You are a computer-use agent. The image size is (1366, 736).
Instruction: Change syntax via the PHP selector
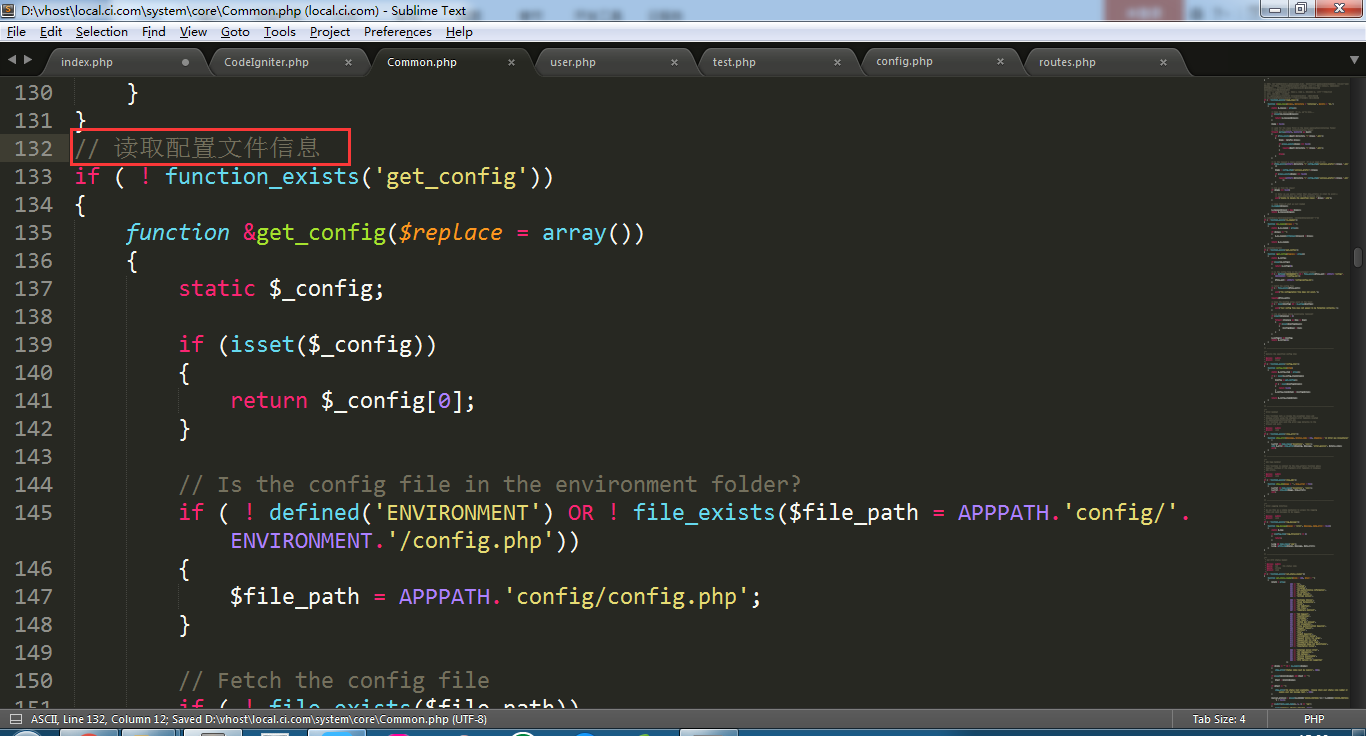click(1313, 719)
